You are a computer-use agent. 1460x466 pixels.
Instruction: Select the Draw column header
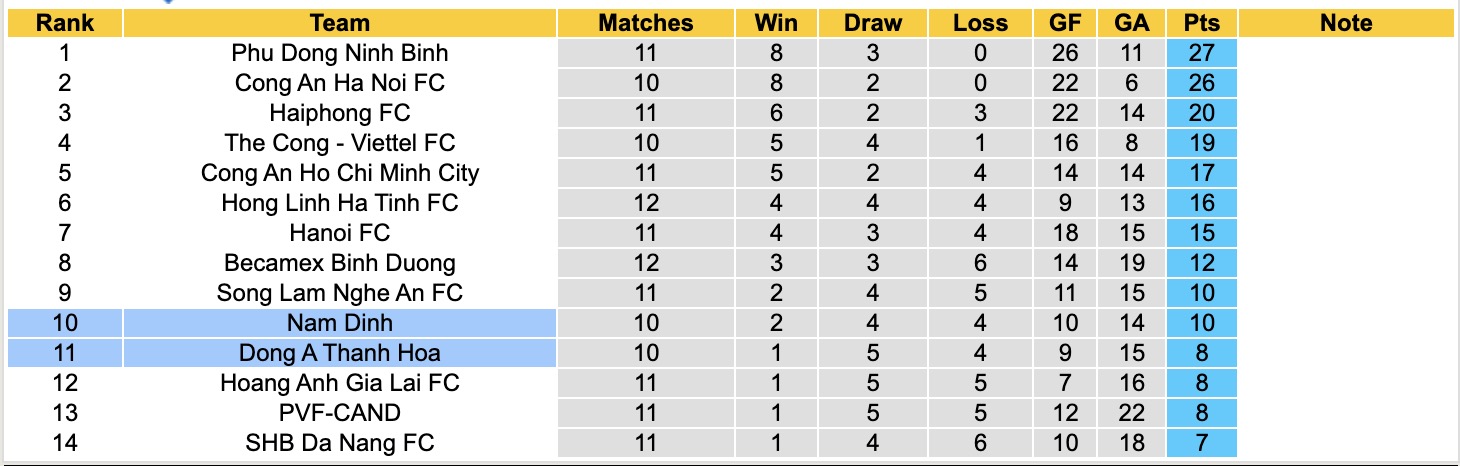pyautogui.click(x=872, y=23)
